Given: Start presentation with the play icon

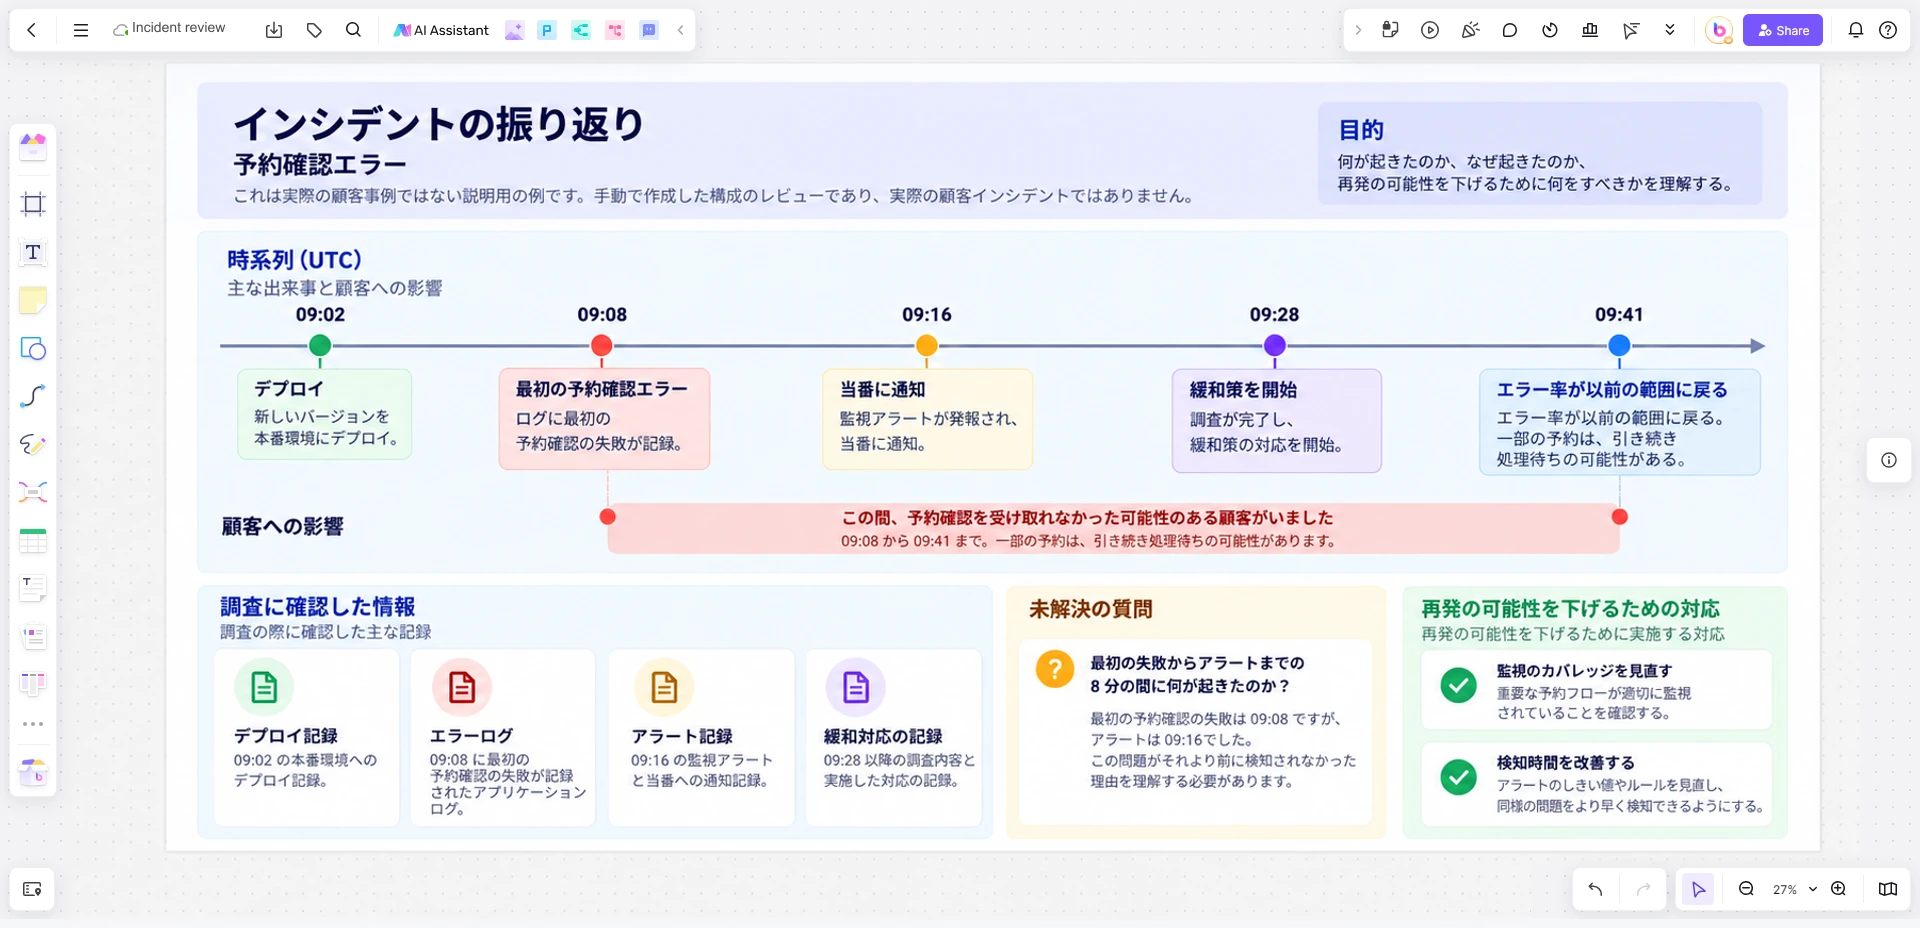Looking at the screenshot, I should 1430,30.
